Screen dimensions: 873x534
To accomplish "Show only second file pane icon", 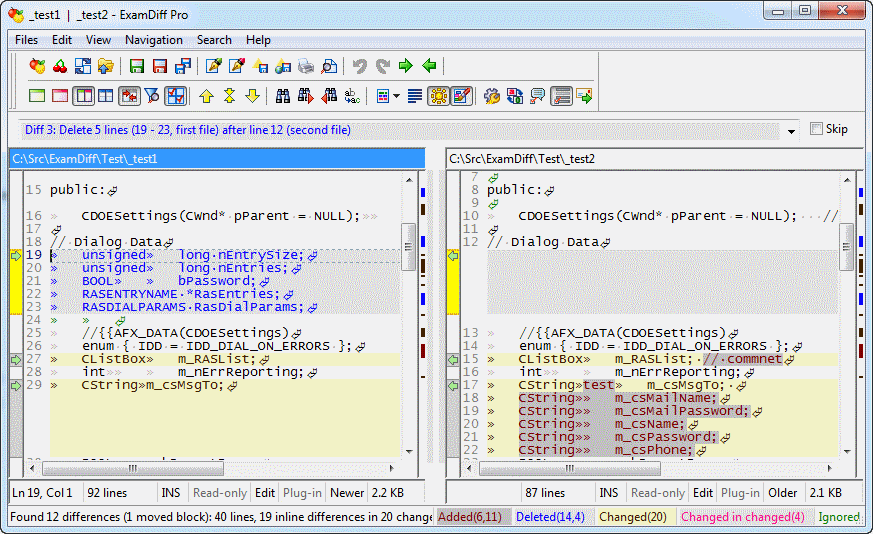I will (x=60, y=96).
